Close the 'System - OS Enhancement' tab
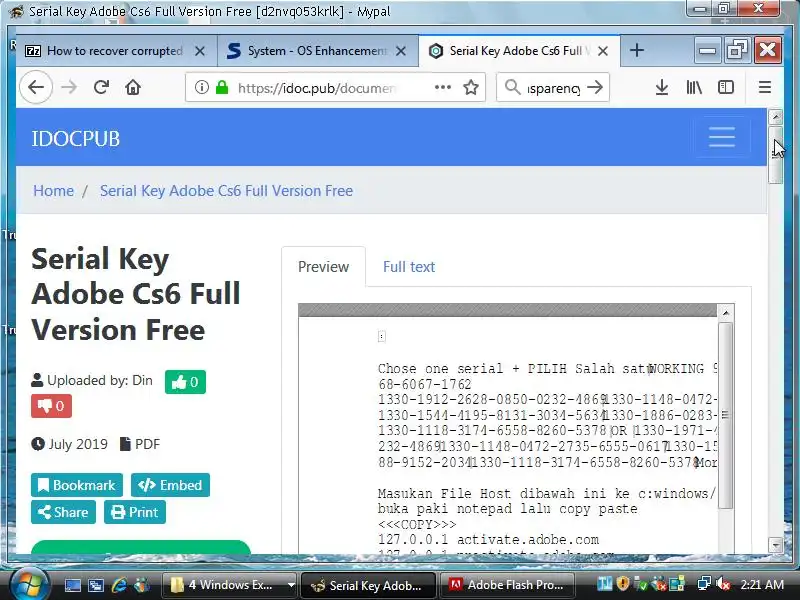The width and height of the screenshot is (800, 600). coord(401,51)
